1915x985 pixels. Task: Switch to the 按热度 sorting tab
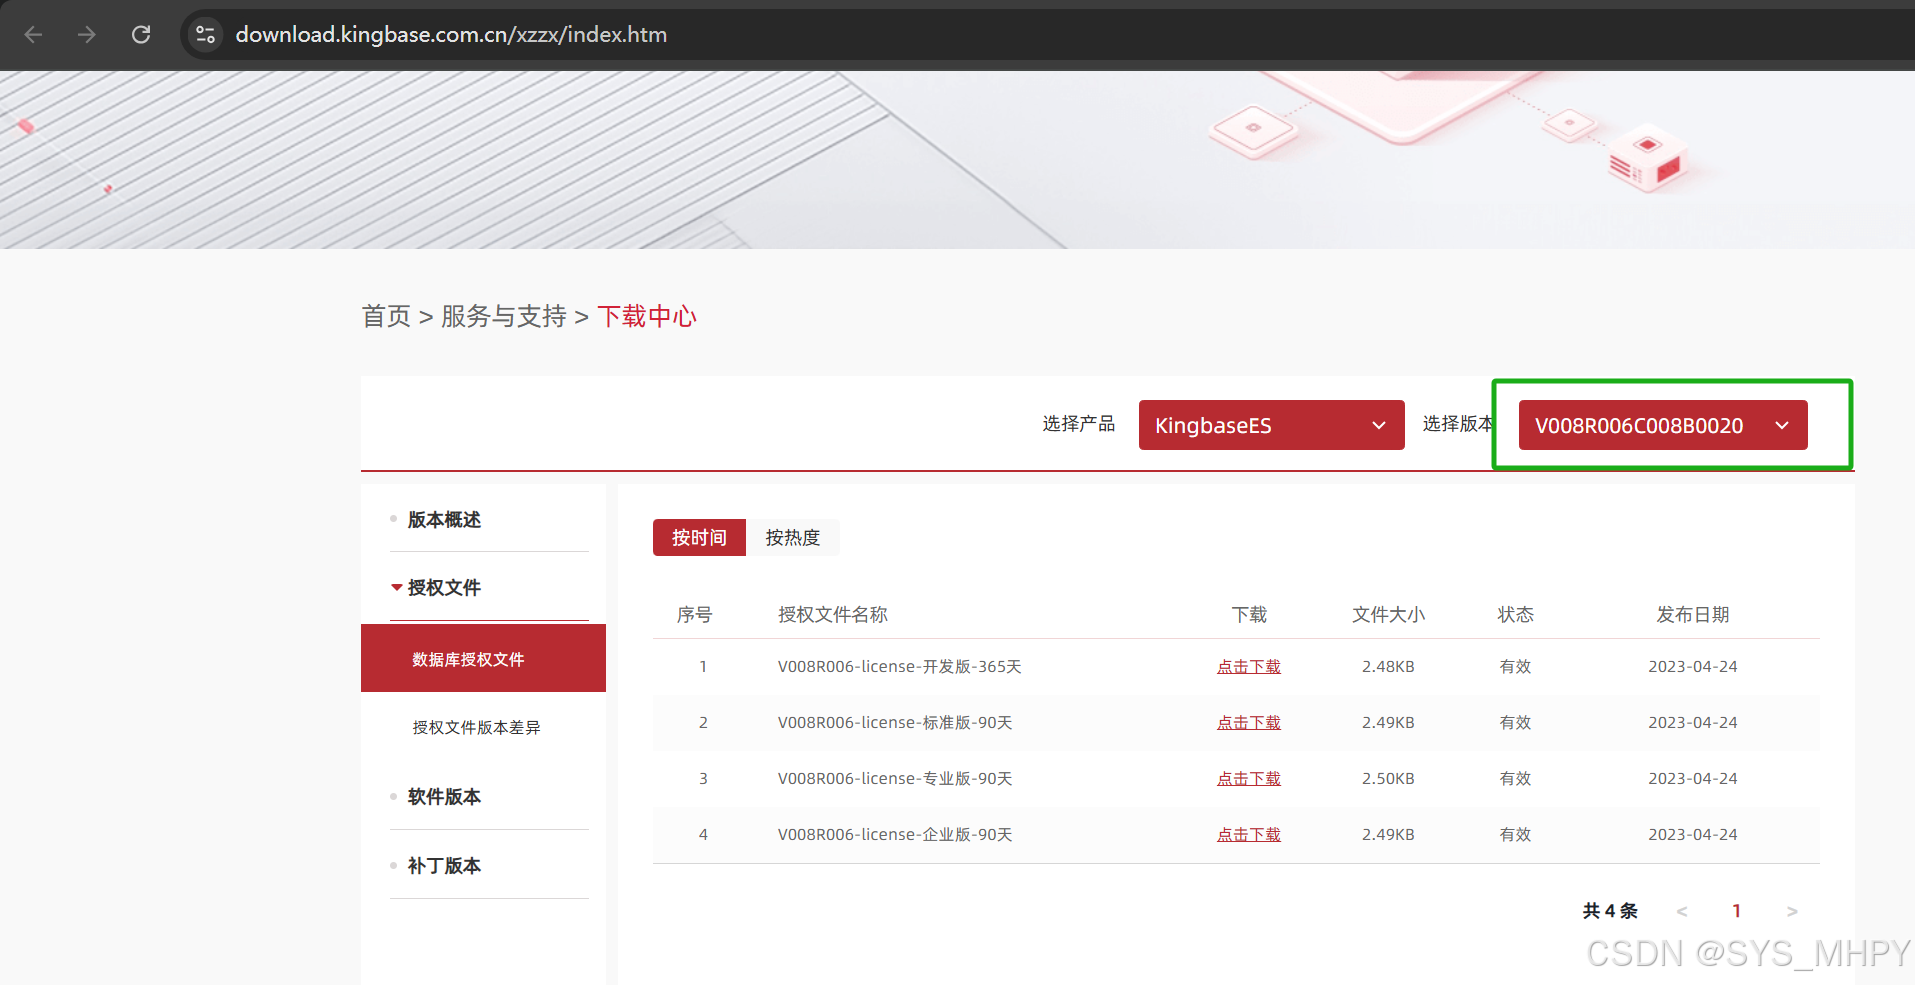[x=792, y=537]
